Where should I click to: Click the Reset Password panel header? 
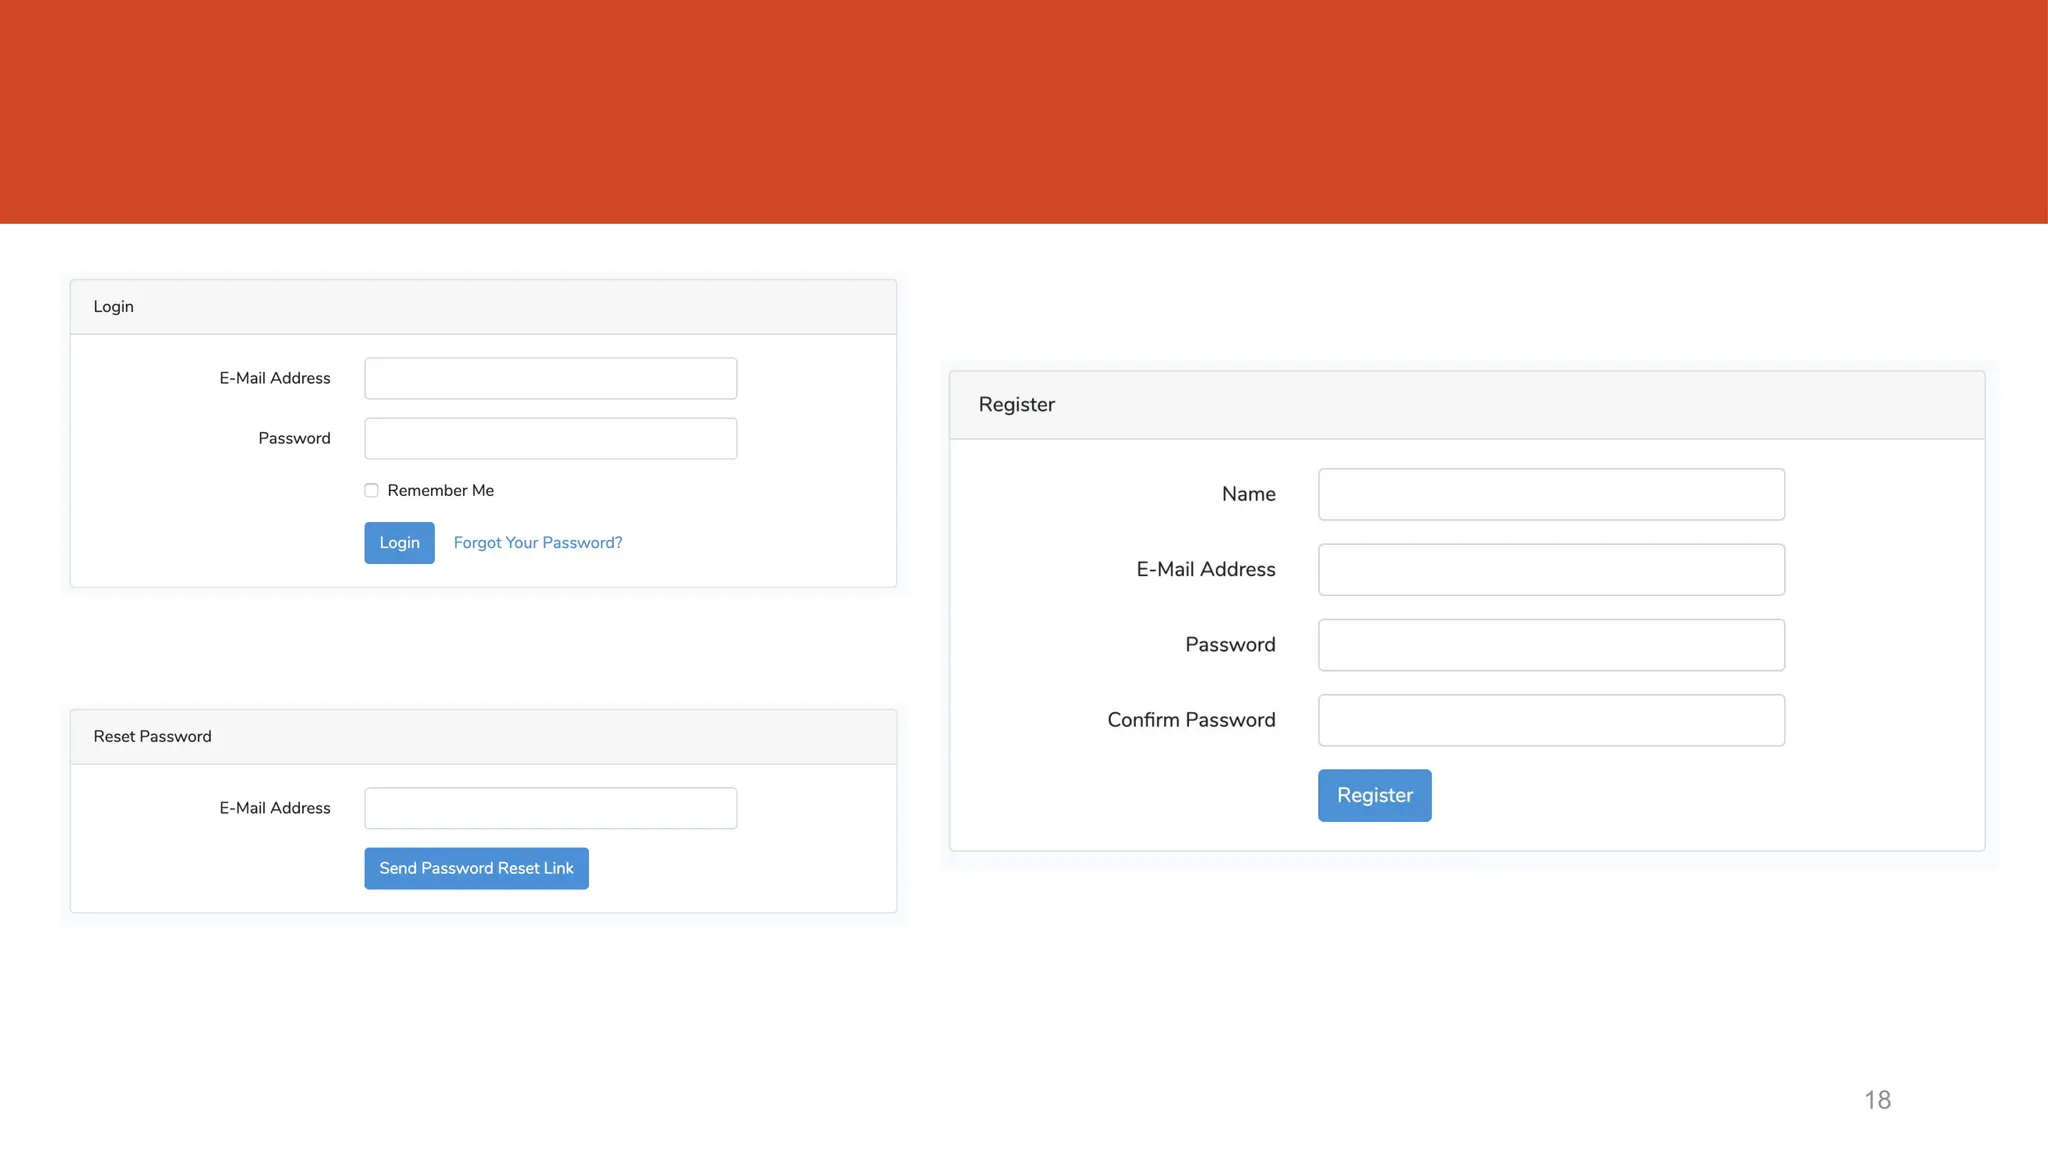(483, 737)
